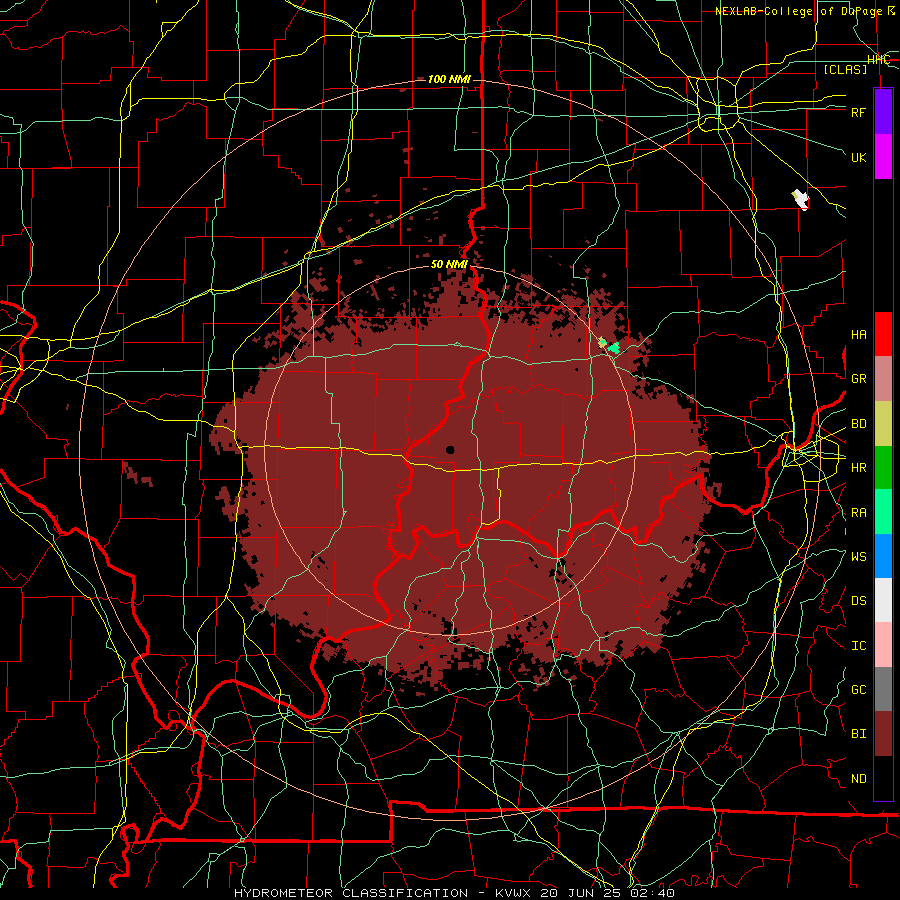Image resolution: width=900 pixels, height=900 pixels.
Task: Click the 'RA' legend label
Action: (858, 513)
